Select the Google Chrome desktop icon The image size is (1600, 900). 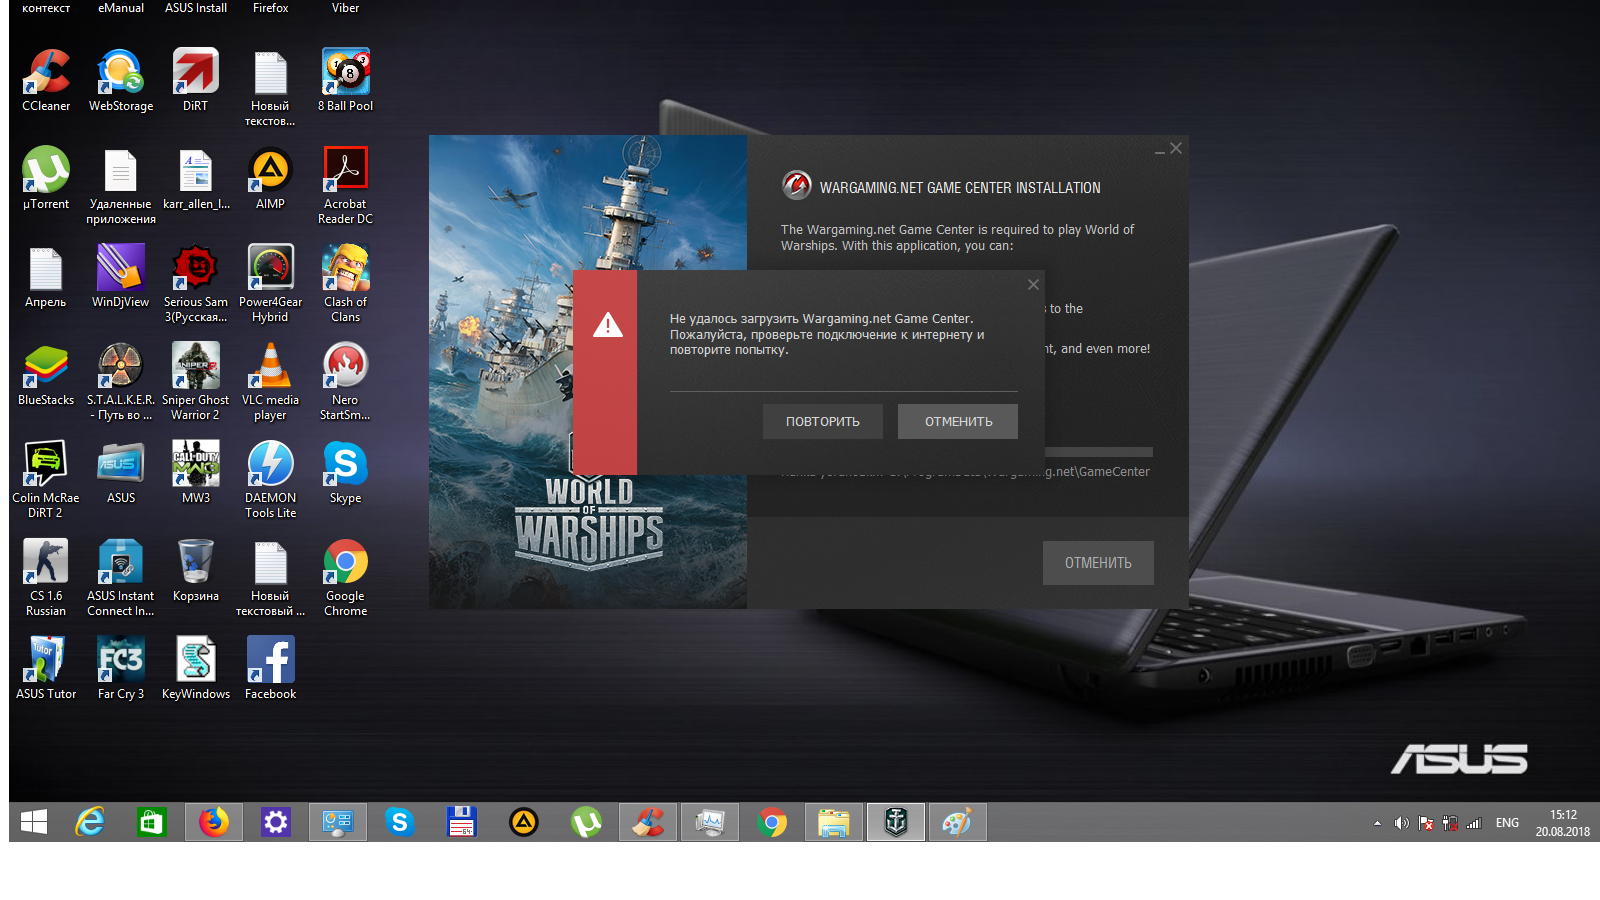coord(345,576)
